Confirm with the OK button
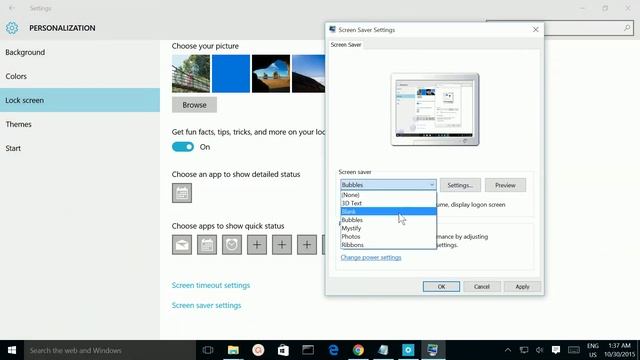Image resolution: width=640 pixels, height=360 pixels. (x=441, y=287)
